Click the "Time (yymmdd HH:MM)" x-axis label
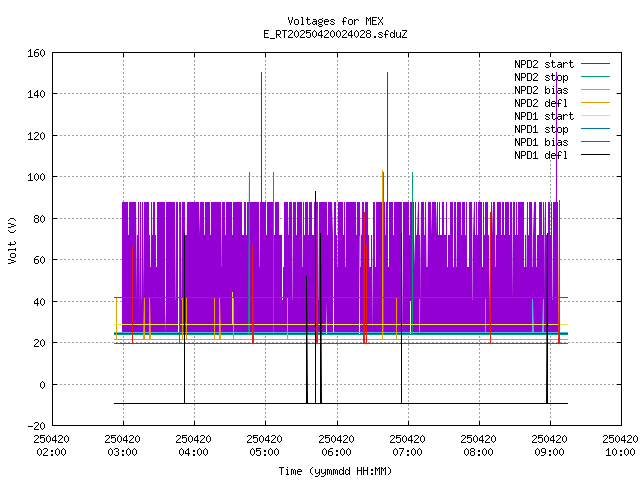The image size is (640, 480). (335, 470)
